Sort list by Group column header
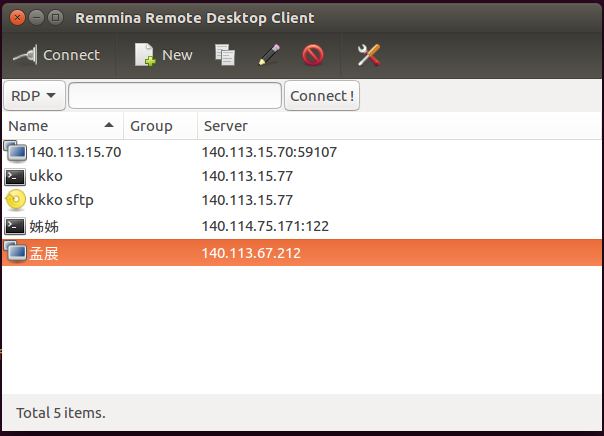The image size is (604, 436). [160, 126]
